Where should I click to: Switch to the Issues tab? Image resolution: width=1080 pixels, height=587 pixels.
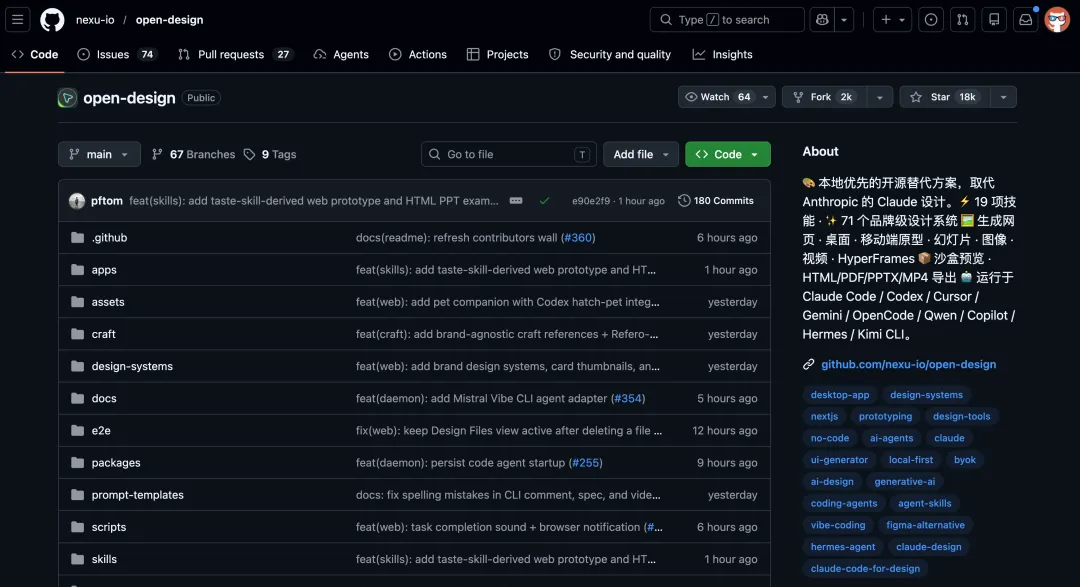(x=116, y=54)
